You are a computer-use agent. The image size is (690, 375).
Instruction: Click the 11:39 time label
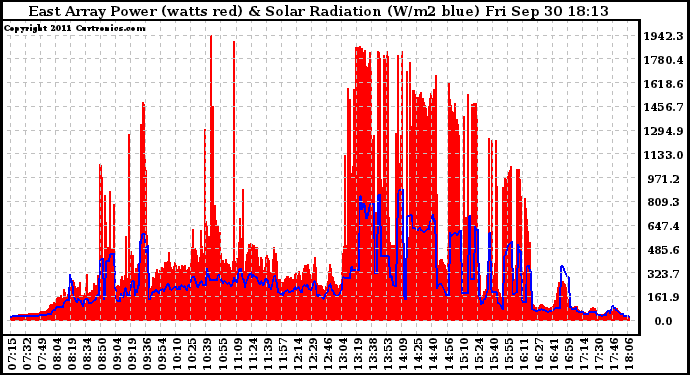[267, 354]
